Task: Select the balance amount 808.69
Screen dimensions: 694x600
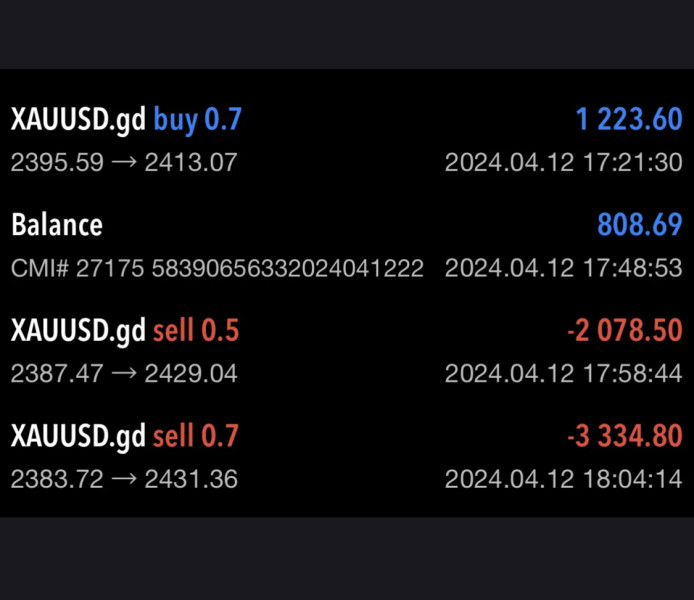Action: click(639, 225)
